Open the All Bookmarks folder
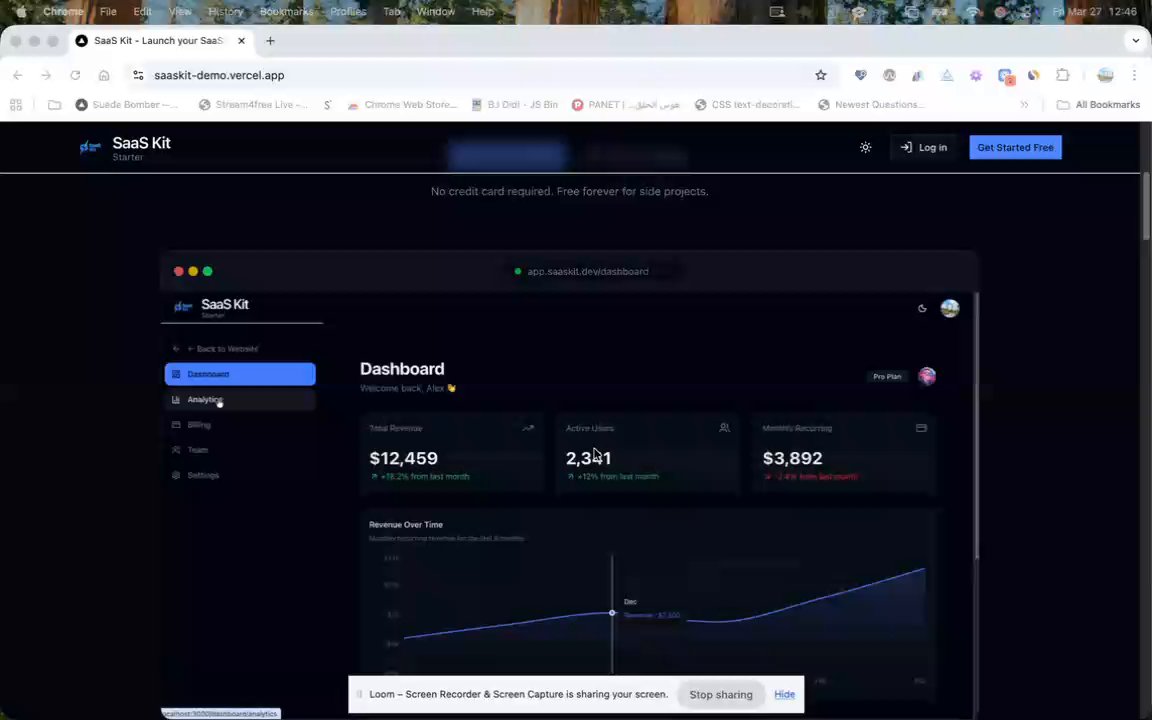 (x=1098, y=105)
